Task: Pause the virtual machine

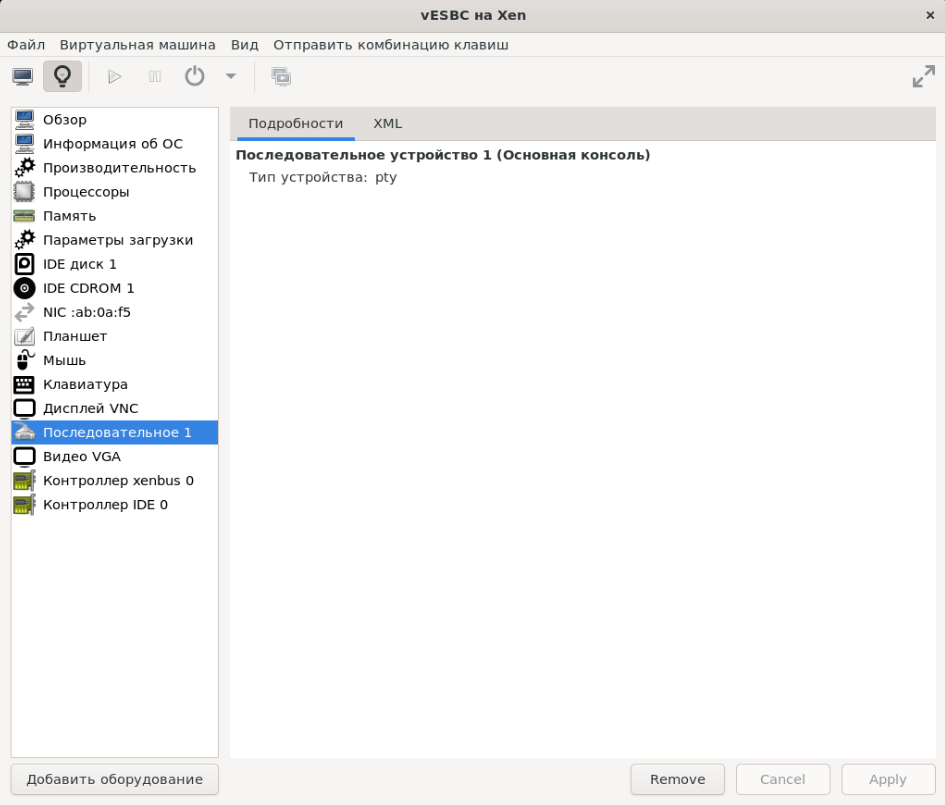Action: click(155, 77)
